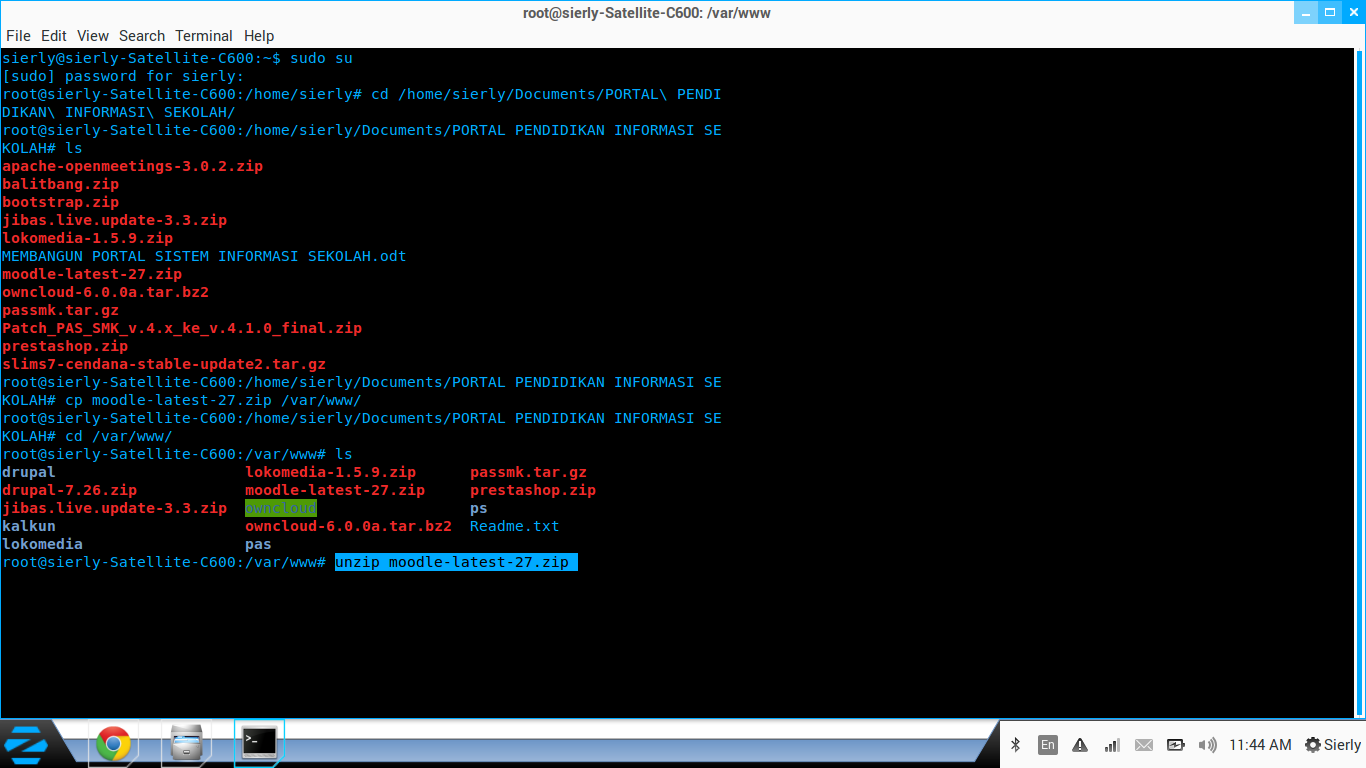Open the File menu
This screenshot has width=1366, height=768.
pos(18,36)
